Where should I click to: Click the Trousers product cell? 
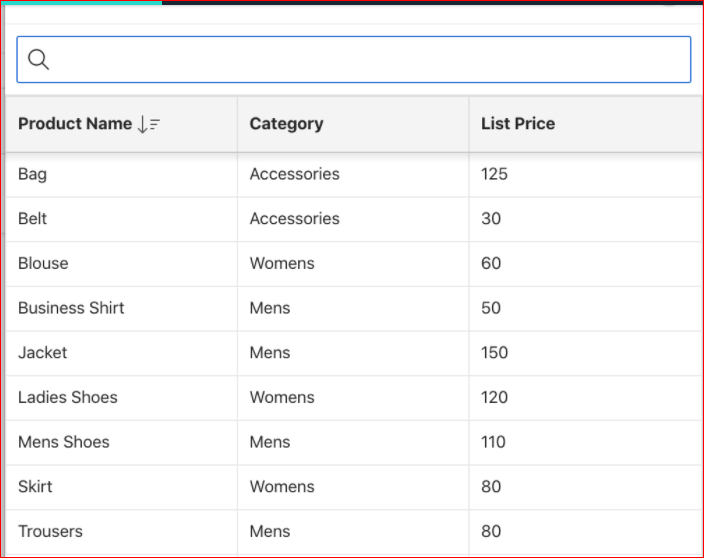(121, 532)
